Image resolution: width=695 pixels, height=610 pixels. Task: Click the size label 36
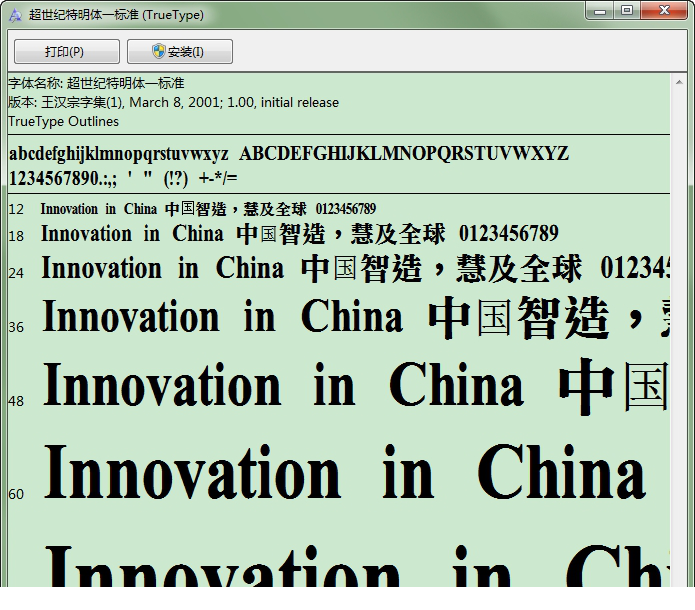pos(16,327)
